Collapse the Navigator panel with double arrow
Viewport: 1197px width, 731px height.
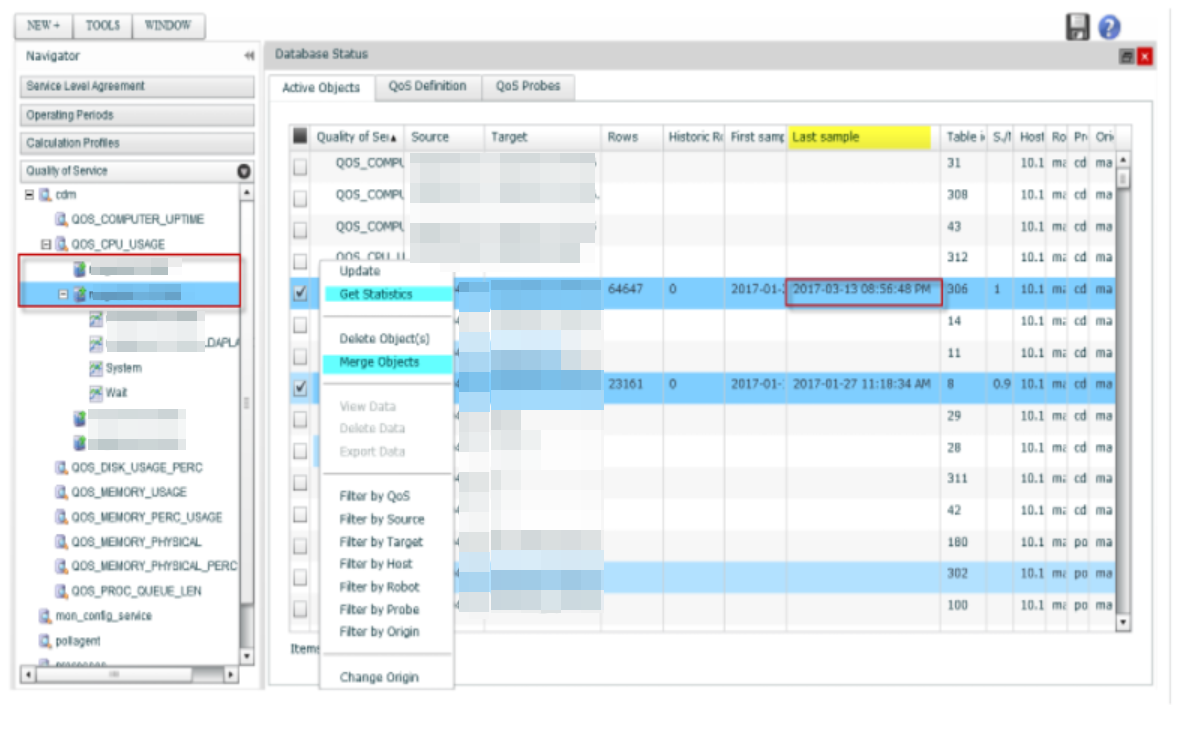point(249,57)
